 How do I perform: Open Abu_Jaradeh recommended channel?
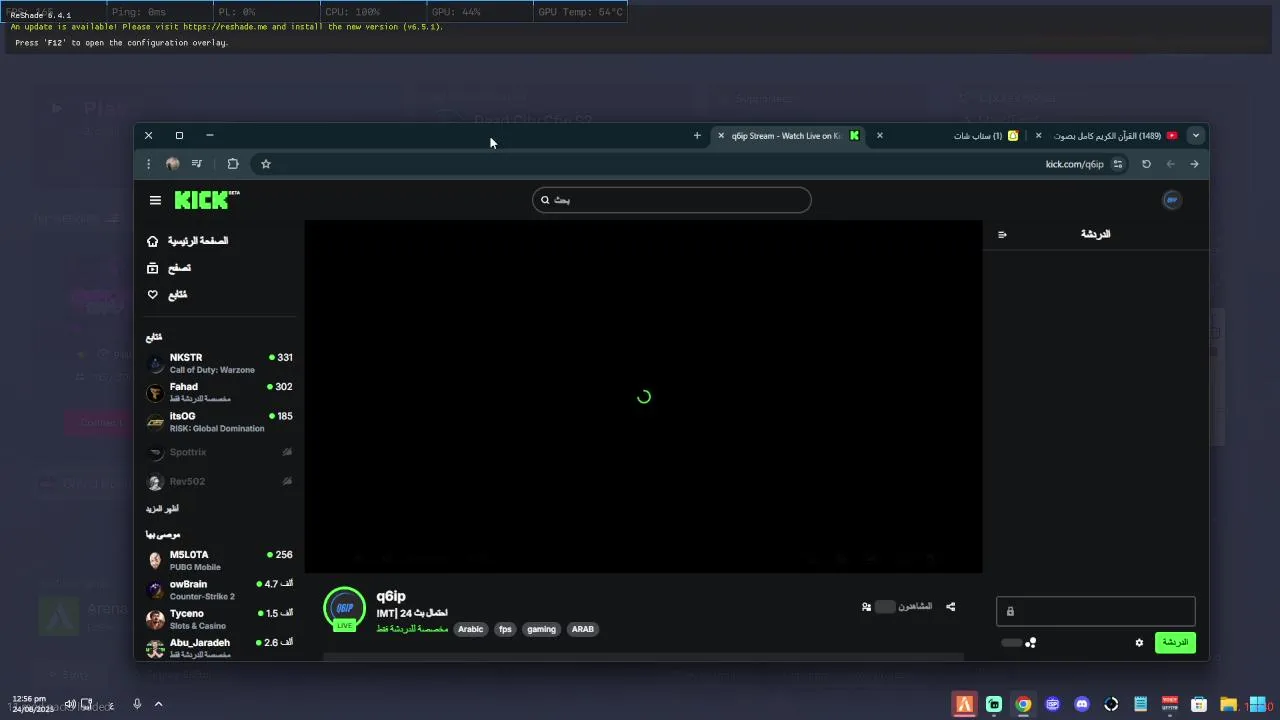pos(220,648)
